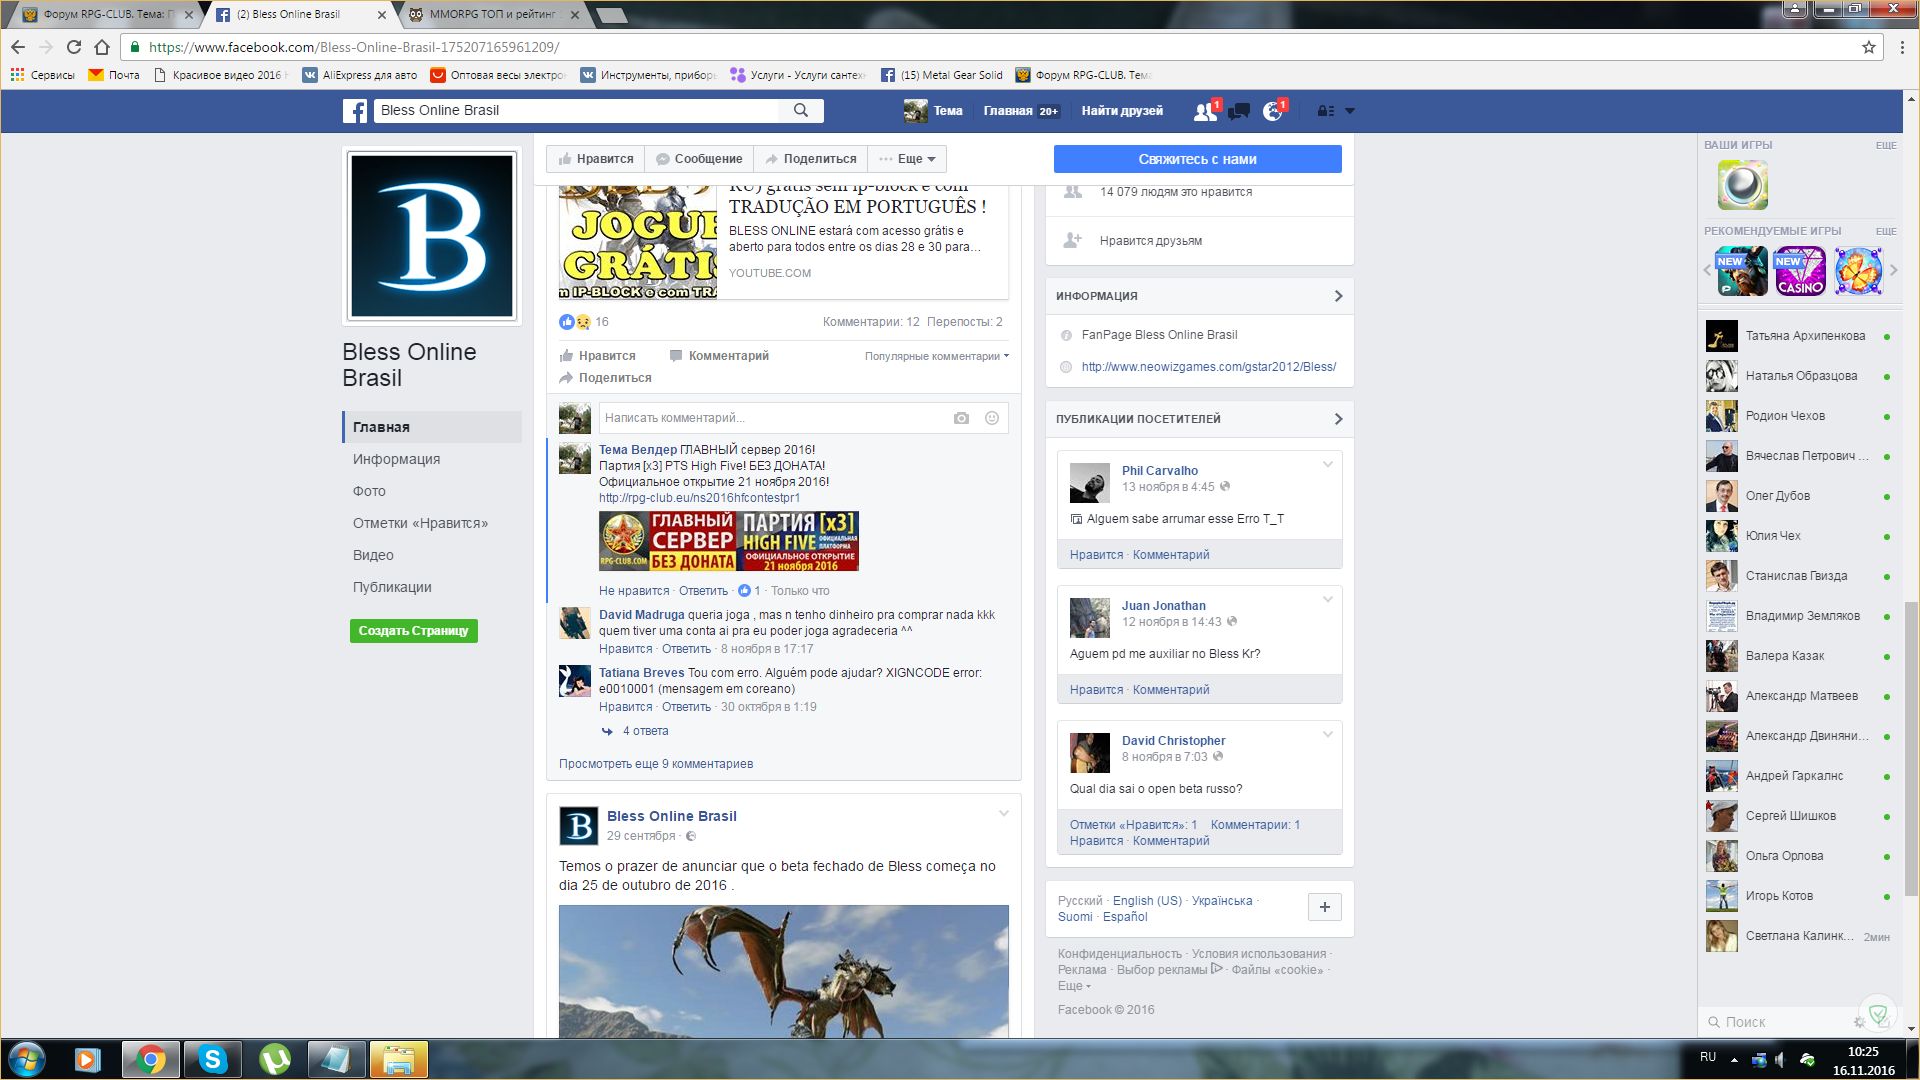Screen dimensions: 1920x1080
Task: Open first game icon under Ваши игры
Action: tap(1743, 185)
